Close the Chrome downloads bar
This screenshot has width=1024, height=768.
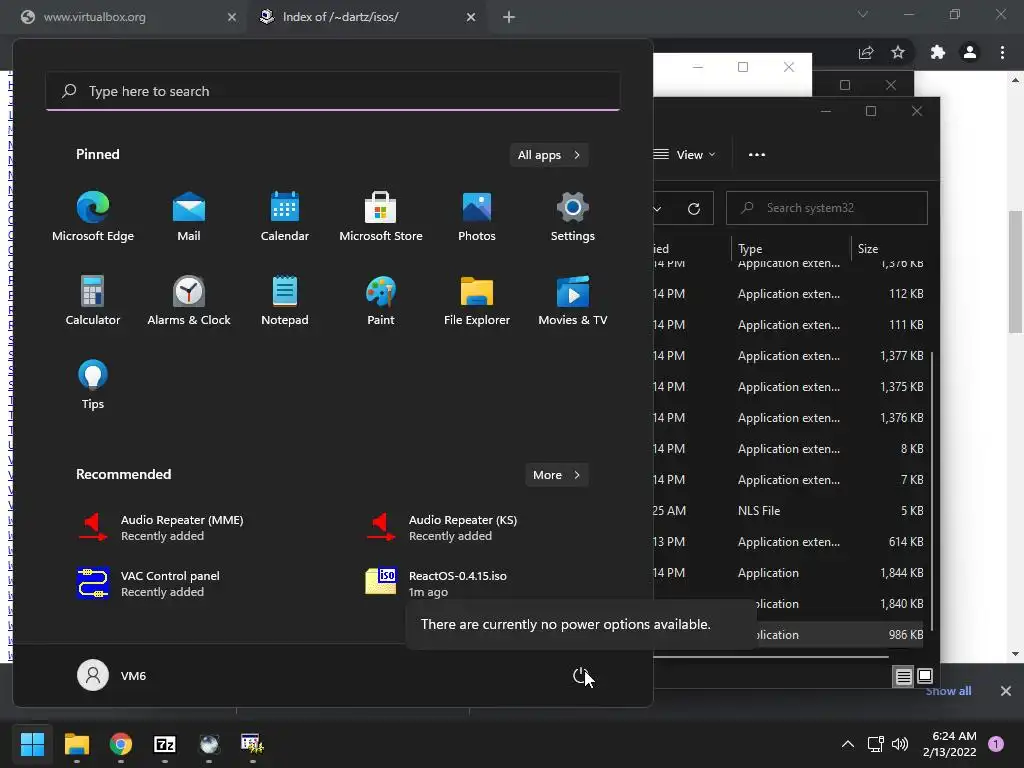point(1006,691)
